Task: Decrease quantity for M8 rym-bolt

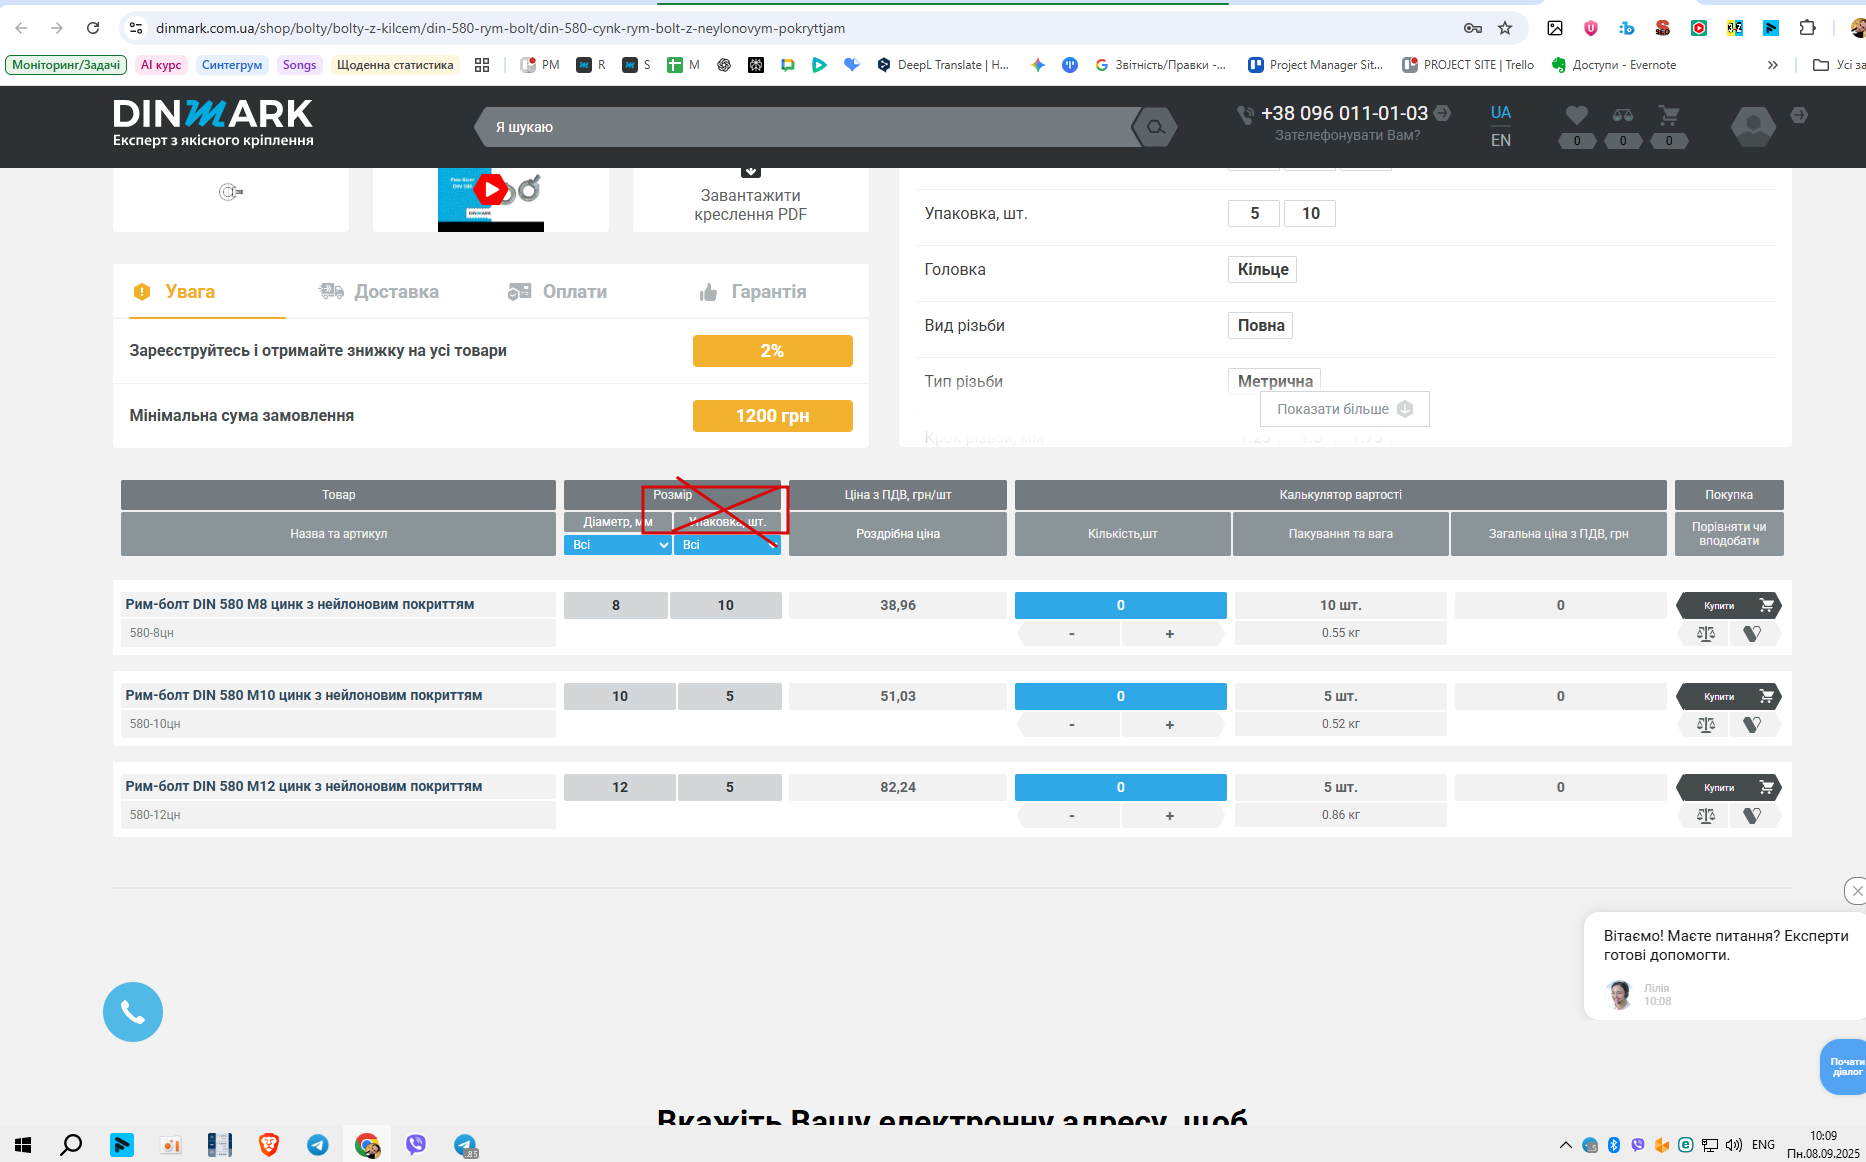Action: (x=1071, y=633)
